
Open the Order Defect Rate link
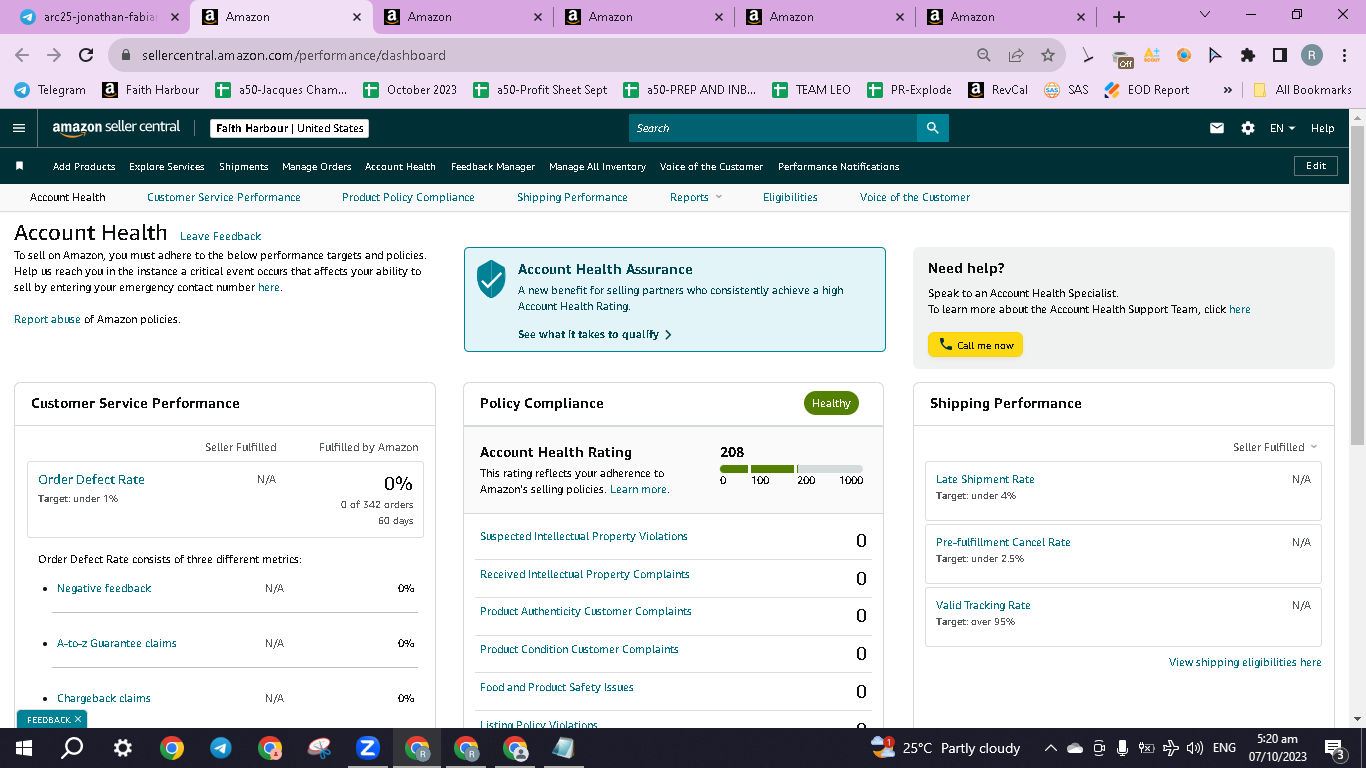pyautogui.click(x=91, y=479)
